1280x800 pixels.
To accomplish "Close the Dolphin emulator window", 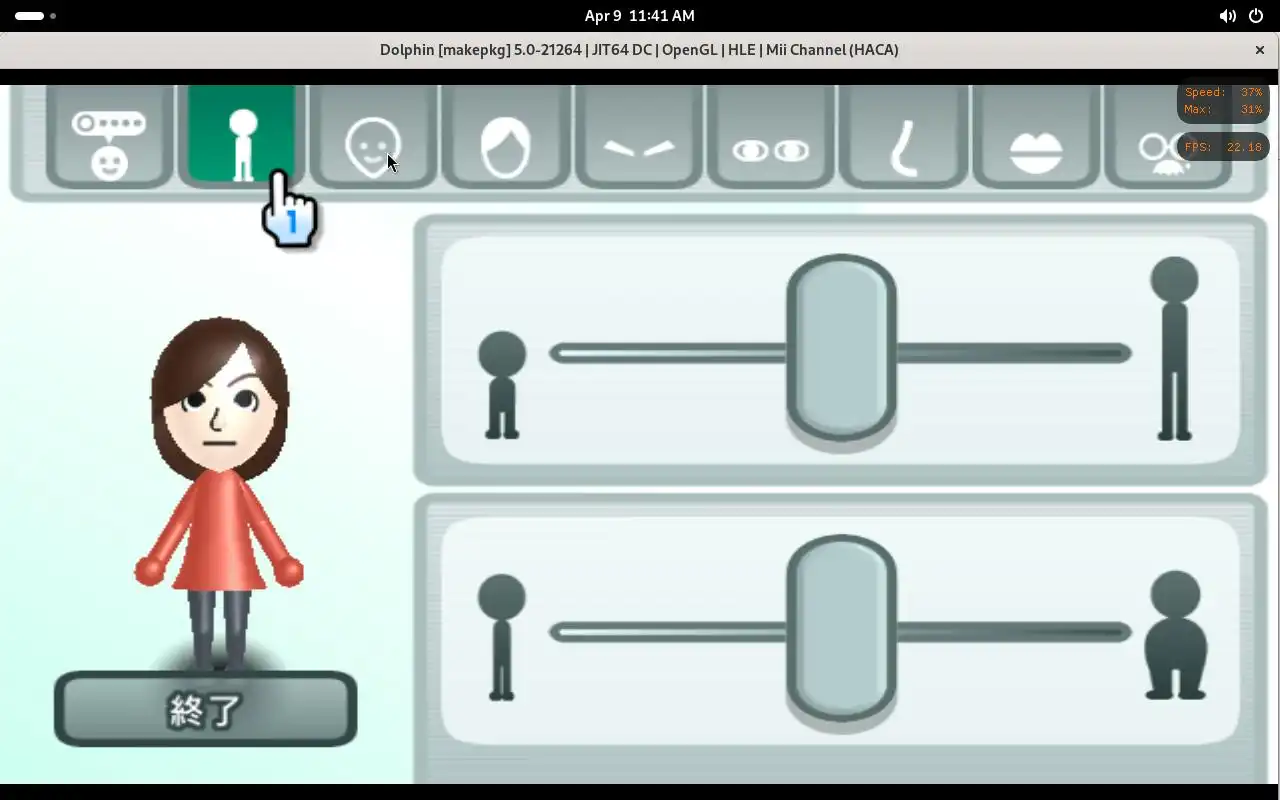I will (1260, 50).
